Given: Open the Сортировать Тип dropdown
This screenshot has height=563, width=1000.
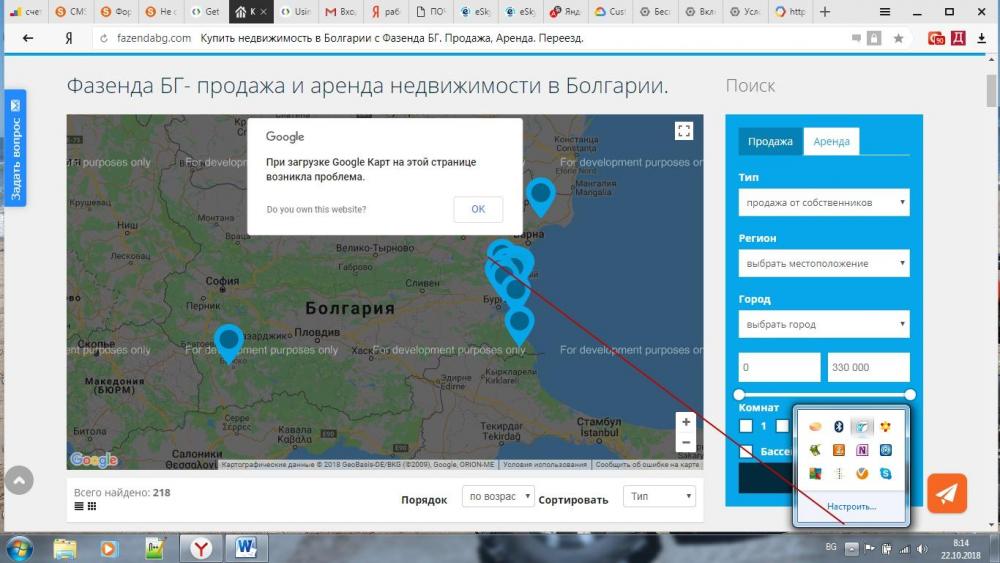Looking at the screenshot, I should (x=659, y=496).
